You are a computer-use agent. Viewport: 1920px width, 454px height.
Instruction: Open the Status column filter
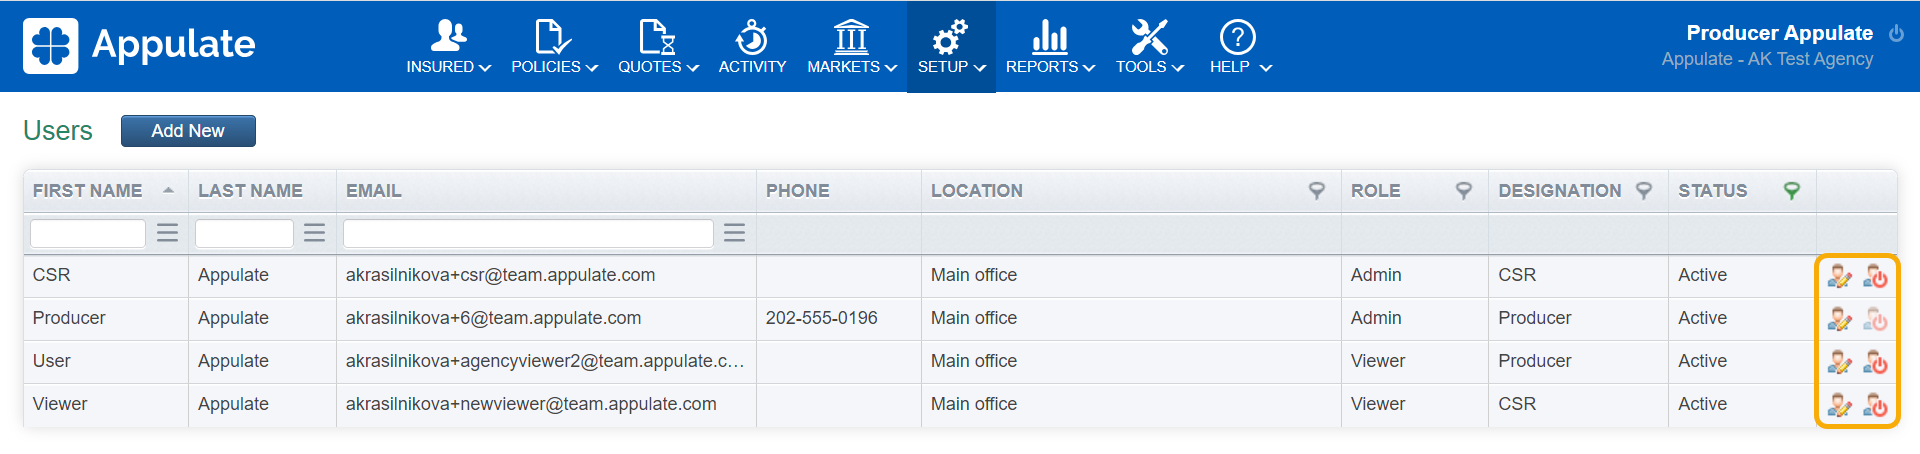coord(1792,190)
